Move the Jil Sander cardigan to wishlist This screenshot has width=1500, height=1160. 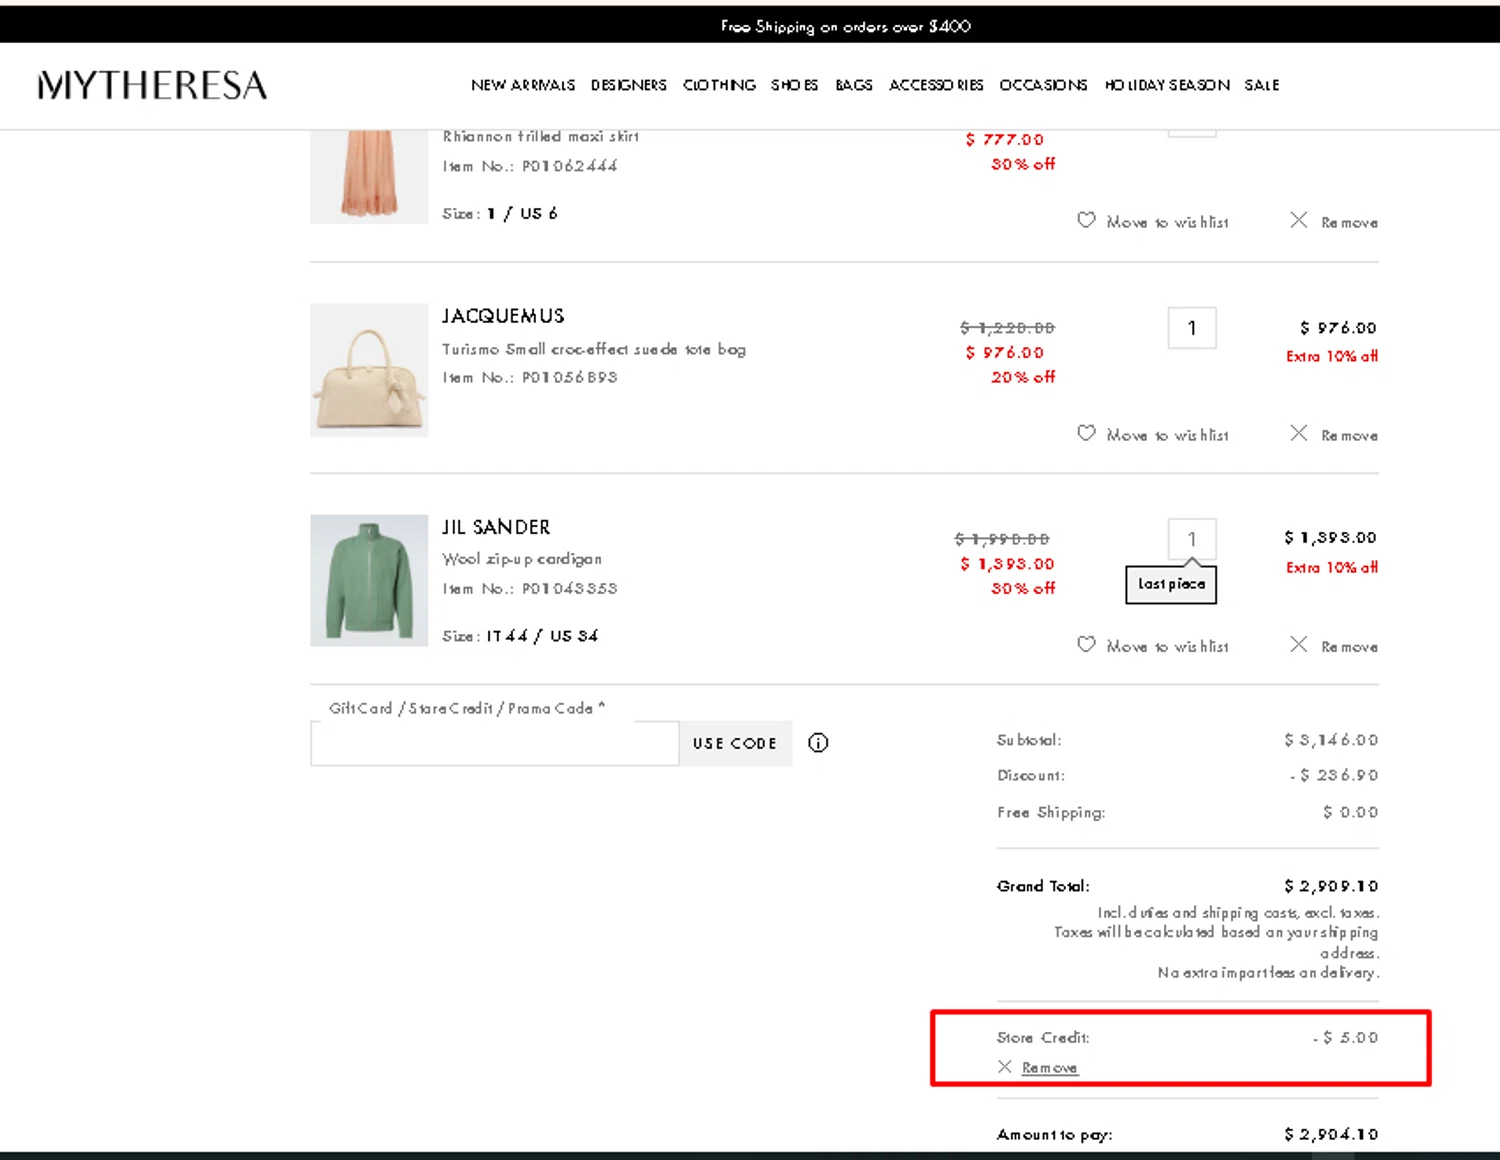1167,646
